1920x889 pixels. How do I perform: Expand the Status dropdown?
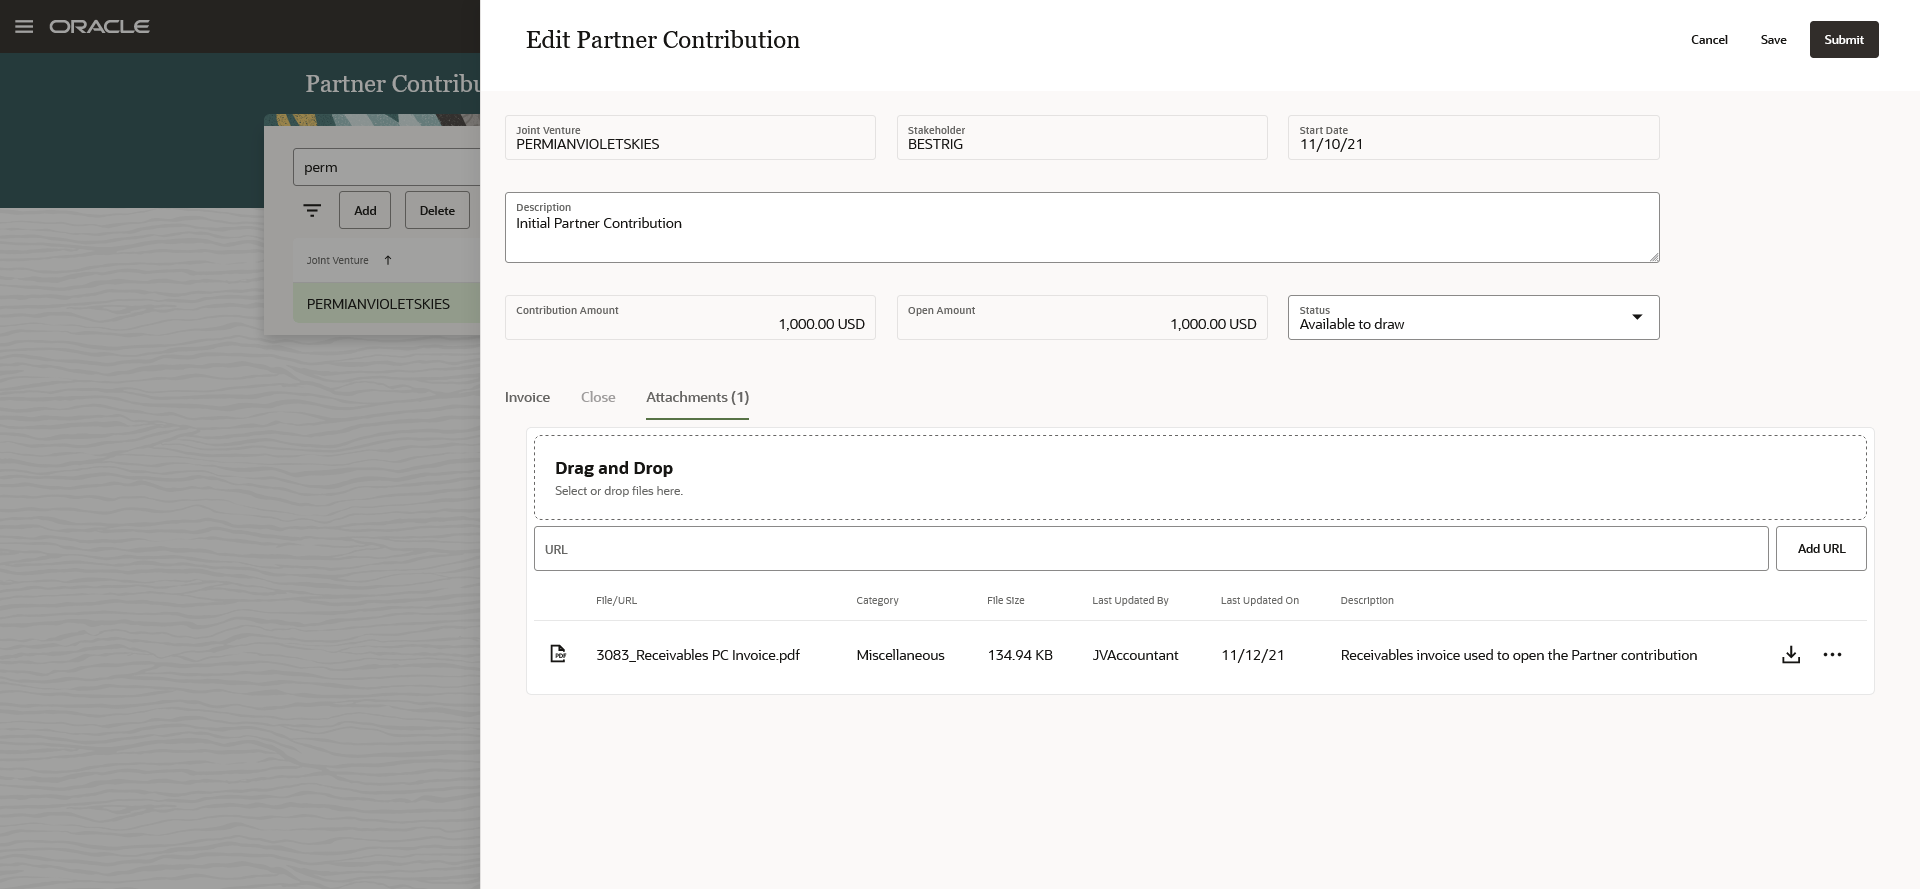pyautogui.click(x=1637, y=317)
